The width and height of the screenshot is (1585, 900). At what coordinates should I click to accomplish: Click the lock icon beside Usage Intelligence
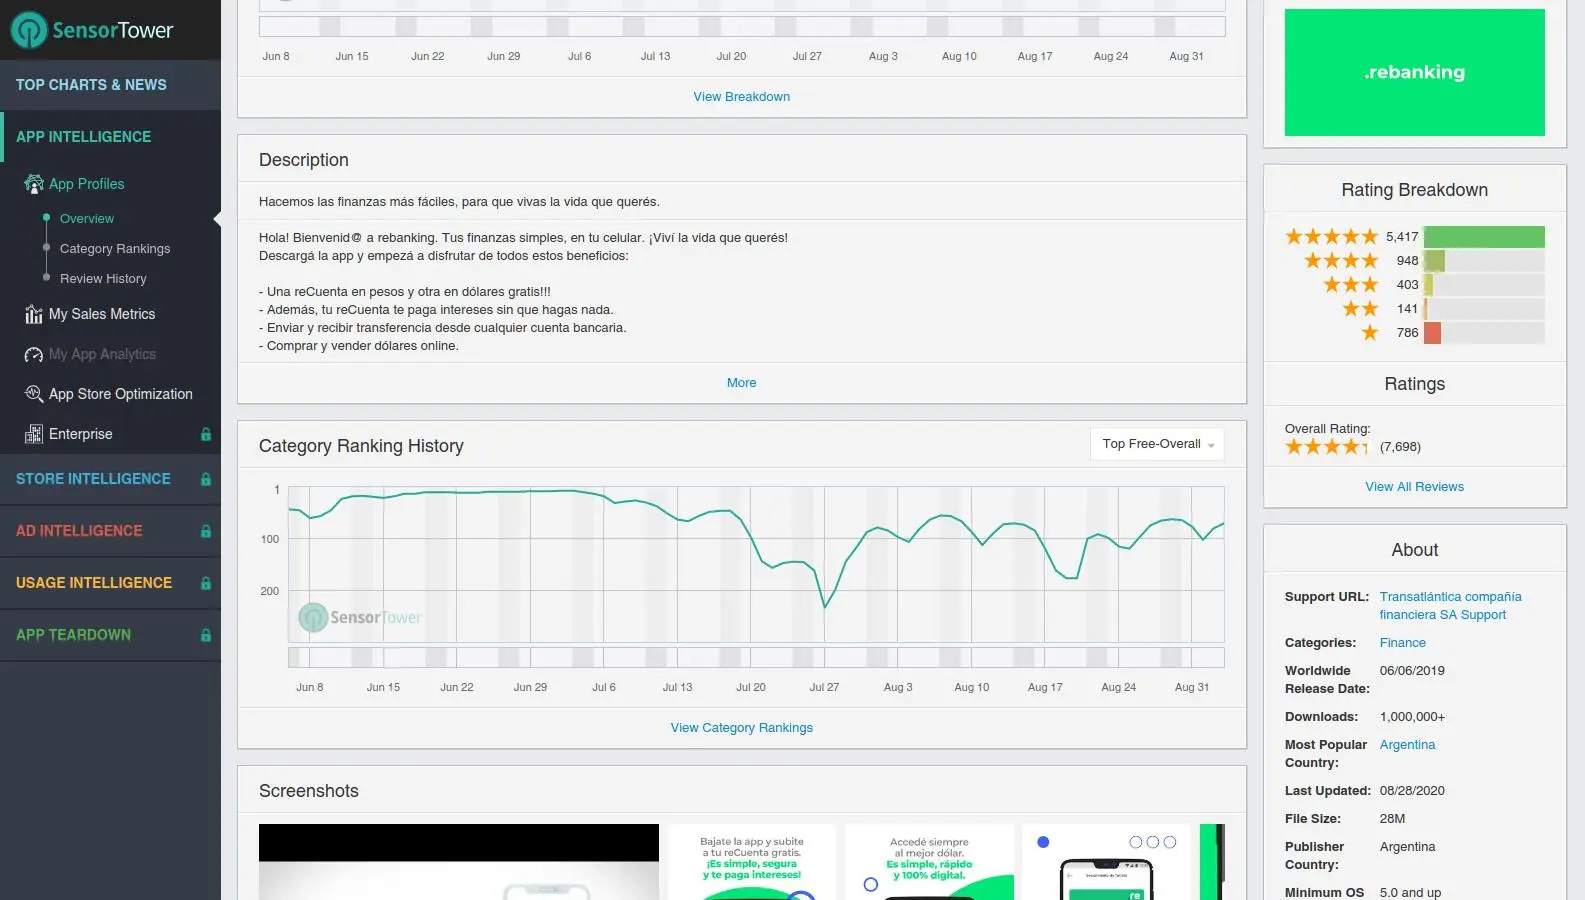[x=206, y=583]
